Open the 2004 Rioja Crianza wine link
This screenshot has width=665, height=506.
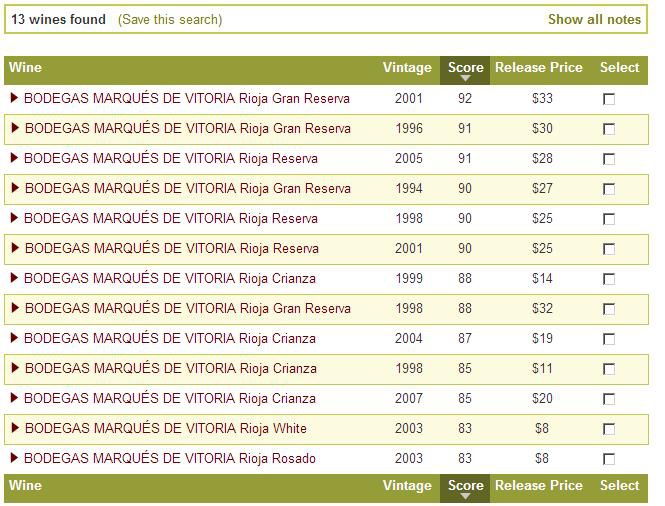pos(170,338)
